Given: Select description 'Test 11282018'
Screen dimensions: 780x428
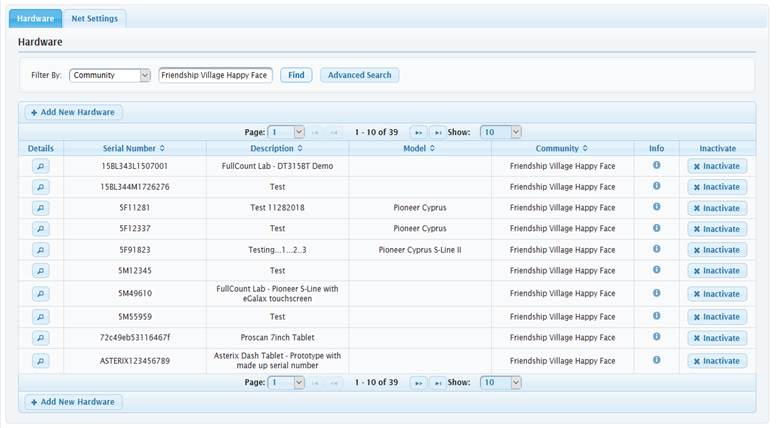Looking at the screenshot, I should tap(277, 208).
